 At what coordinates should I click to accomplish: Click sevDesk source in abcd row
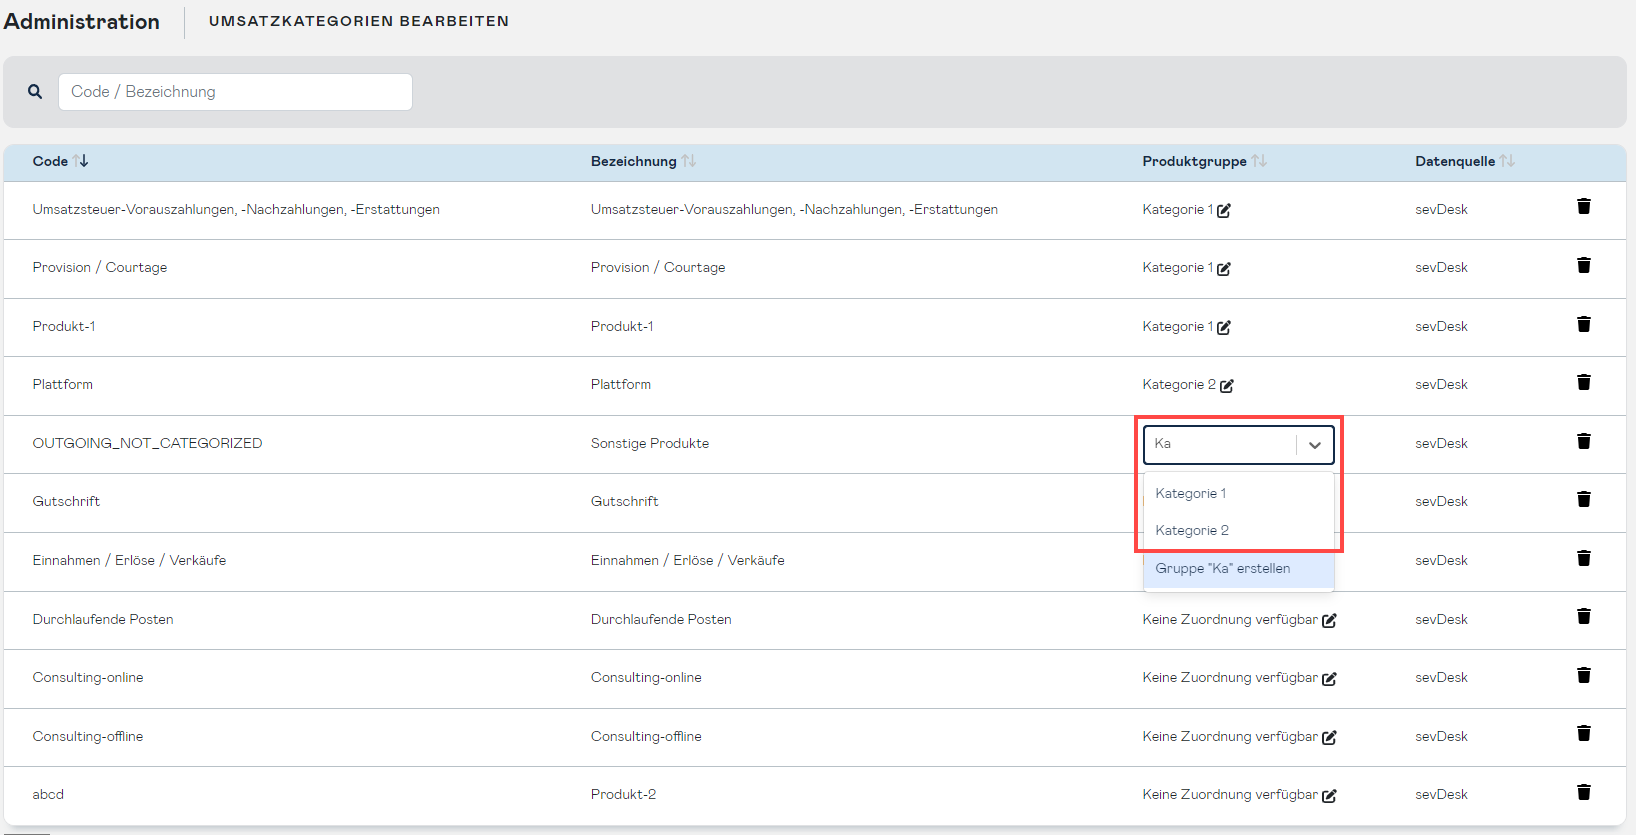[x=1441, y=794]
